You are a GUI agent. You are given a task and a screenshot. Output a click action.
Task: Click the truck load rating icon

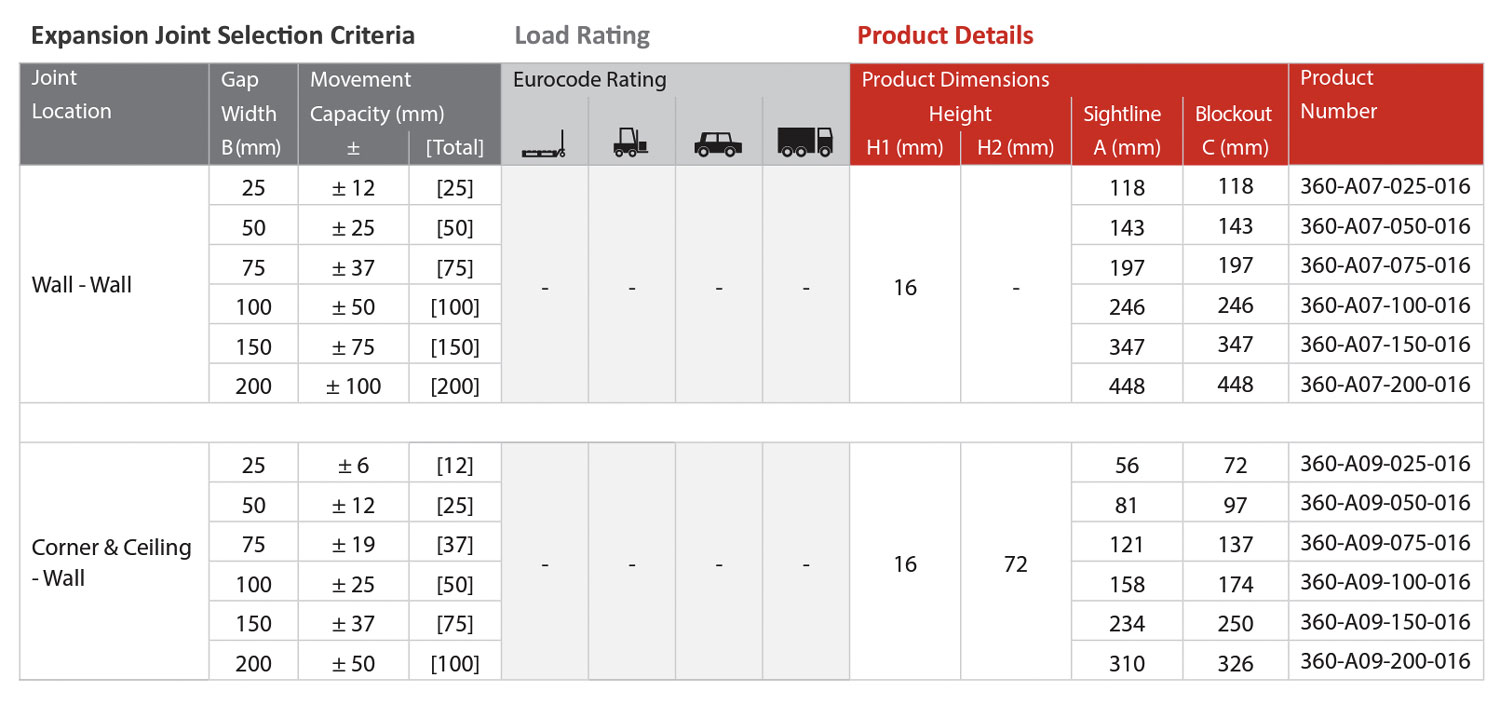click(x=805, y=142)
